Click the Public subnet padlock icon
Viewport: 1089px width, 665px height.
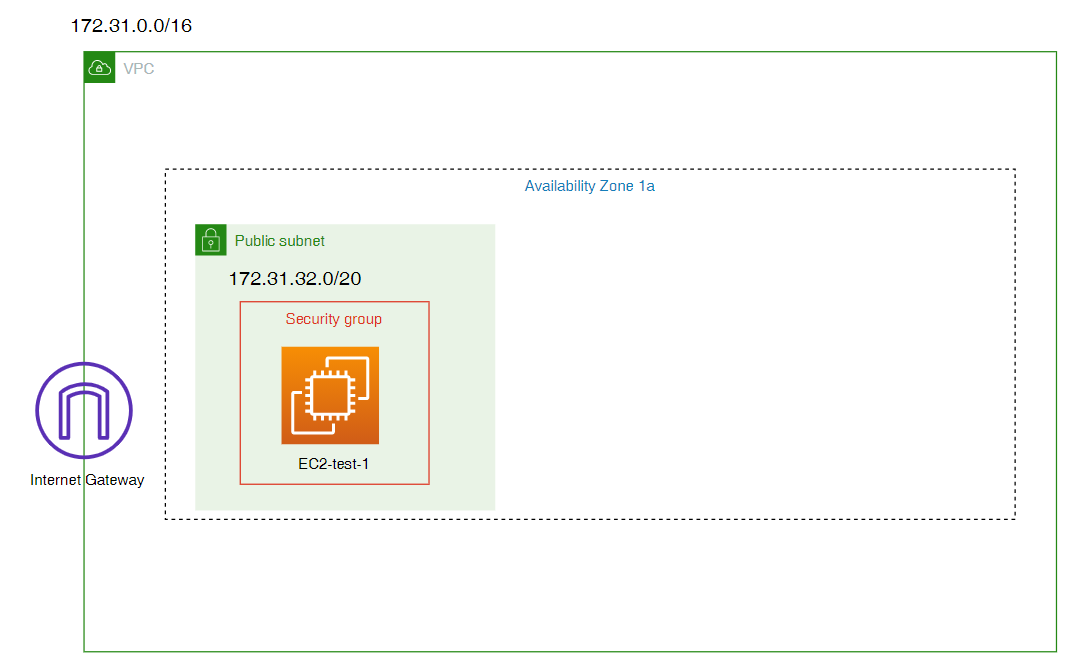[x=210, y=240]
